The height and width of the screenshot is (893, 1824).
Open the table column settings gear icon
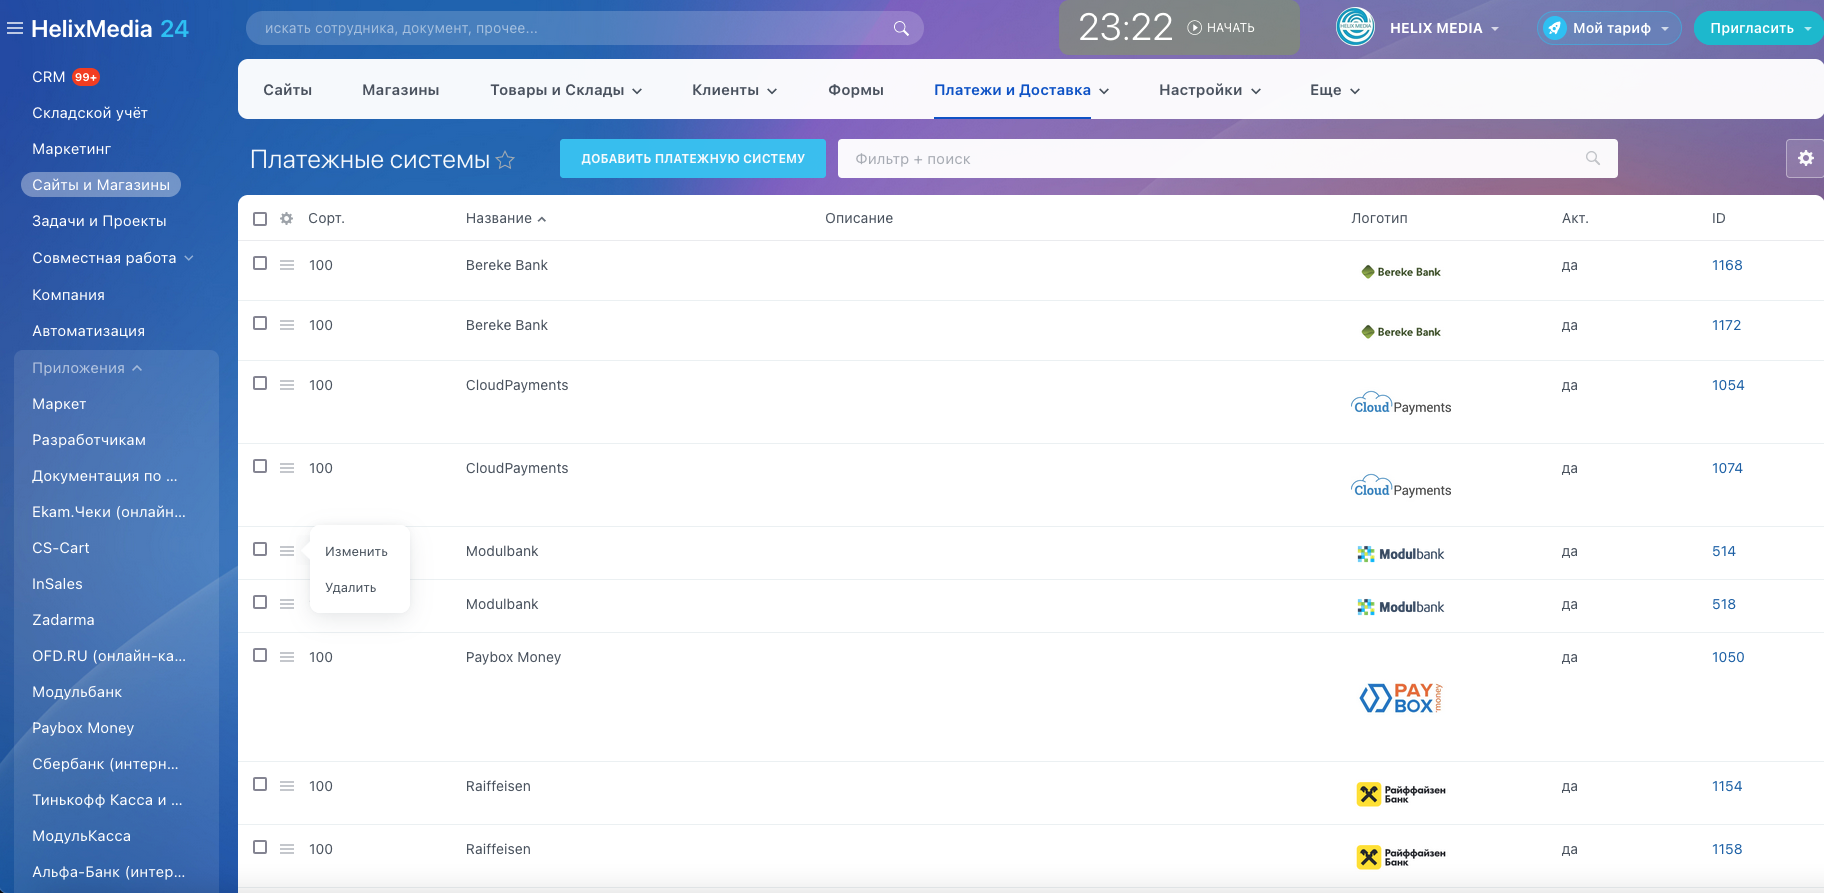[x=286, y=218]
